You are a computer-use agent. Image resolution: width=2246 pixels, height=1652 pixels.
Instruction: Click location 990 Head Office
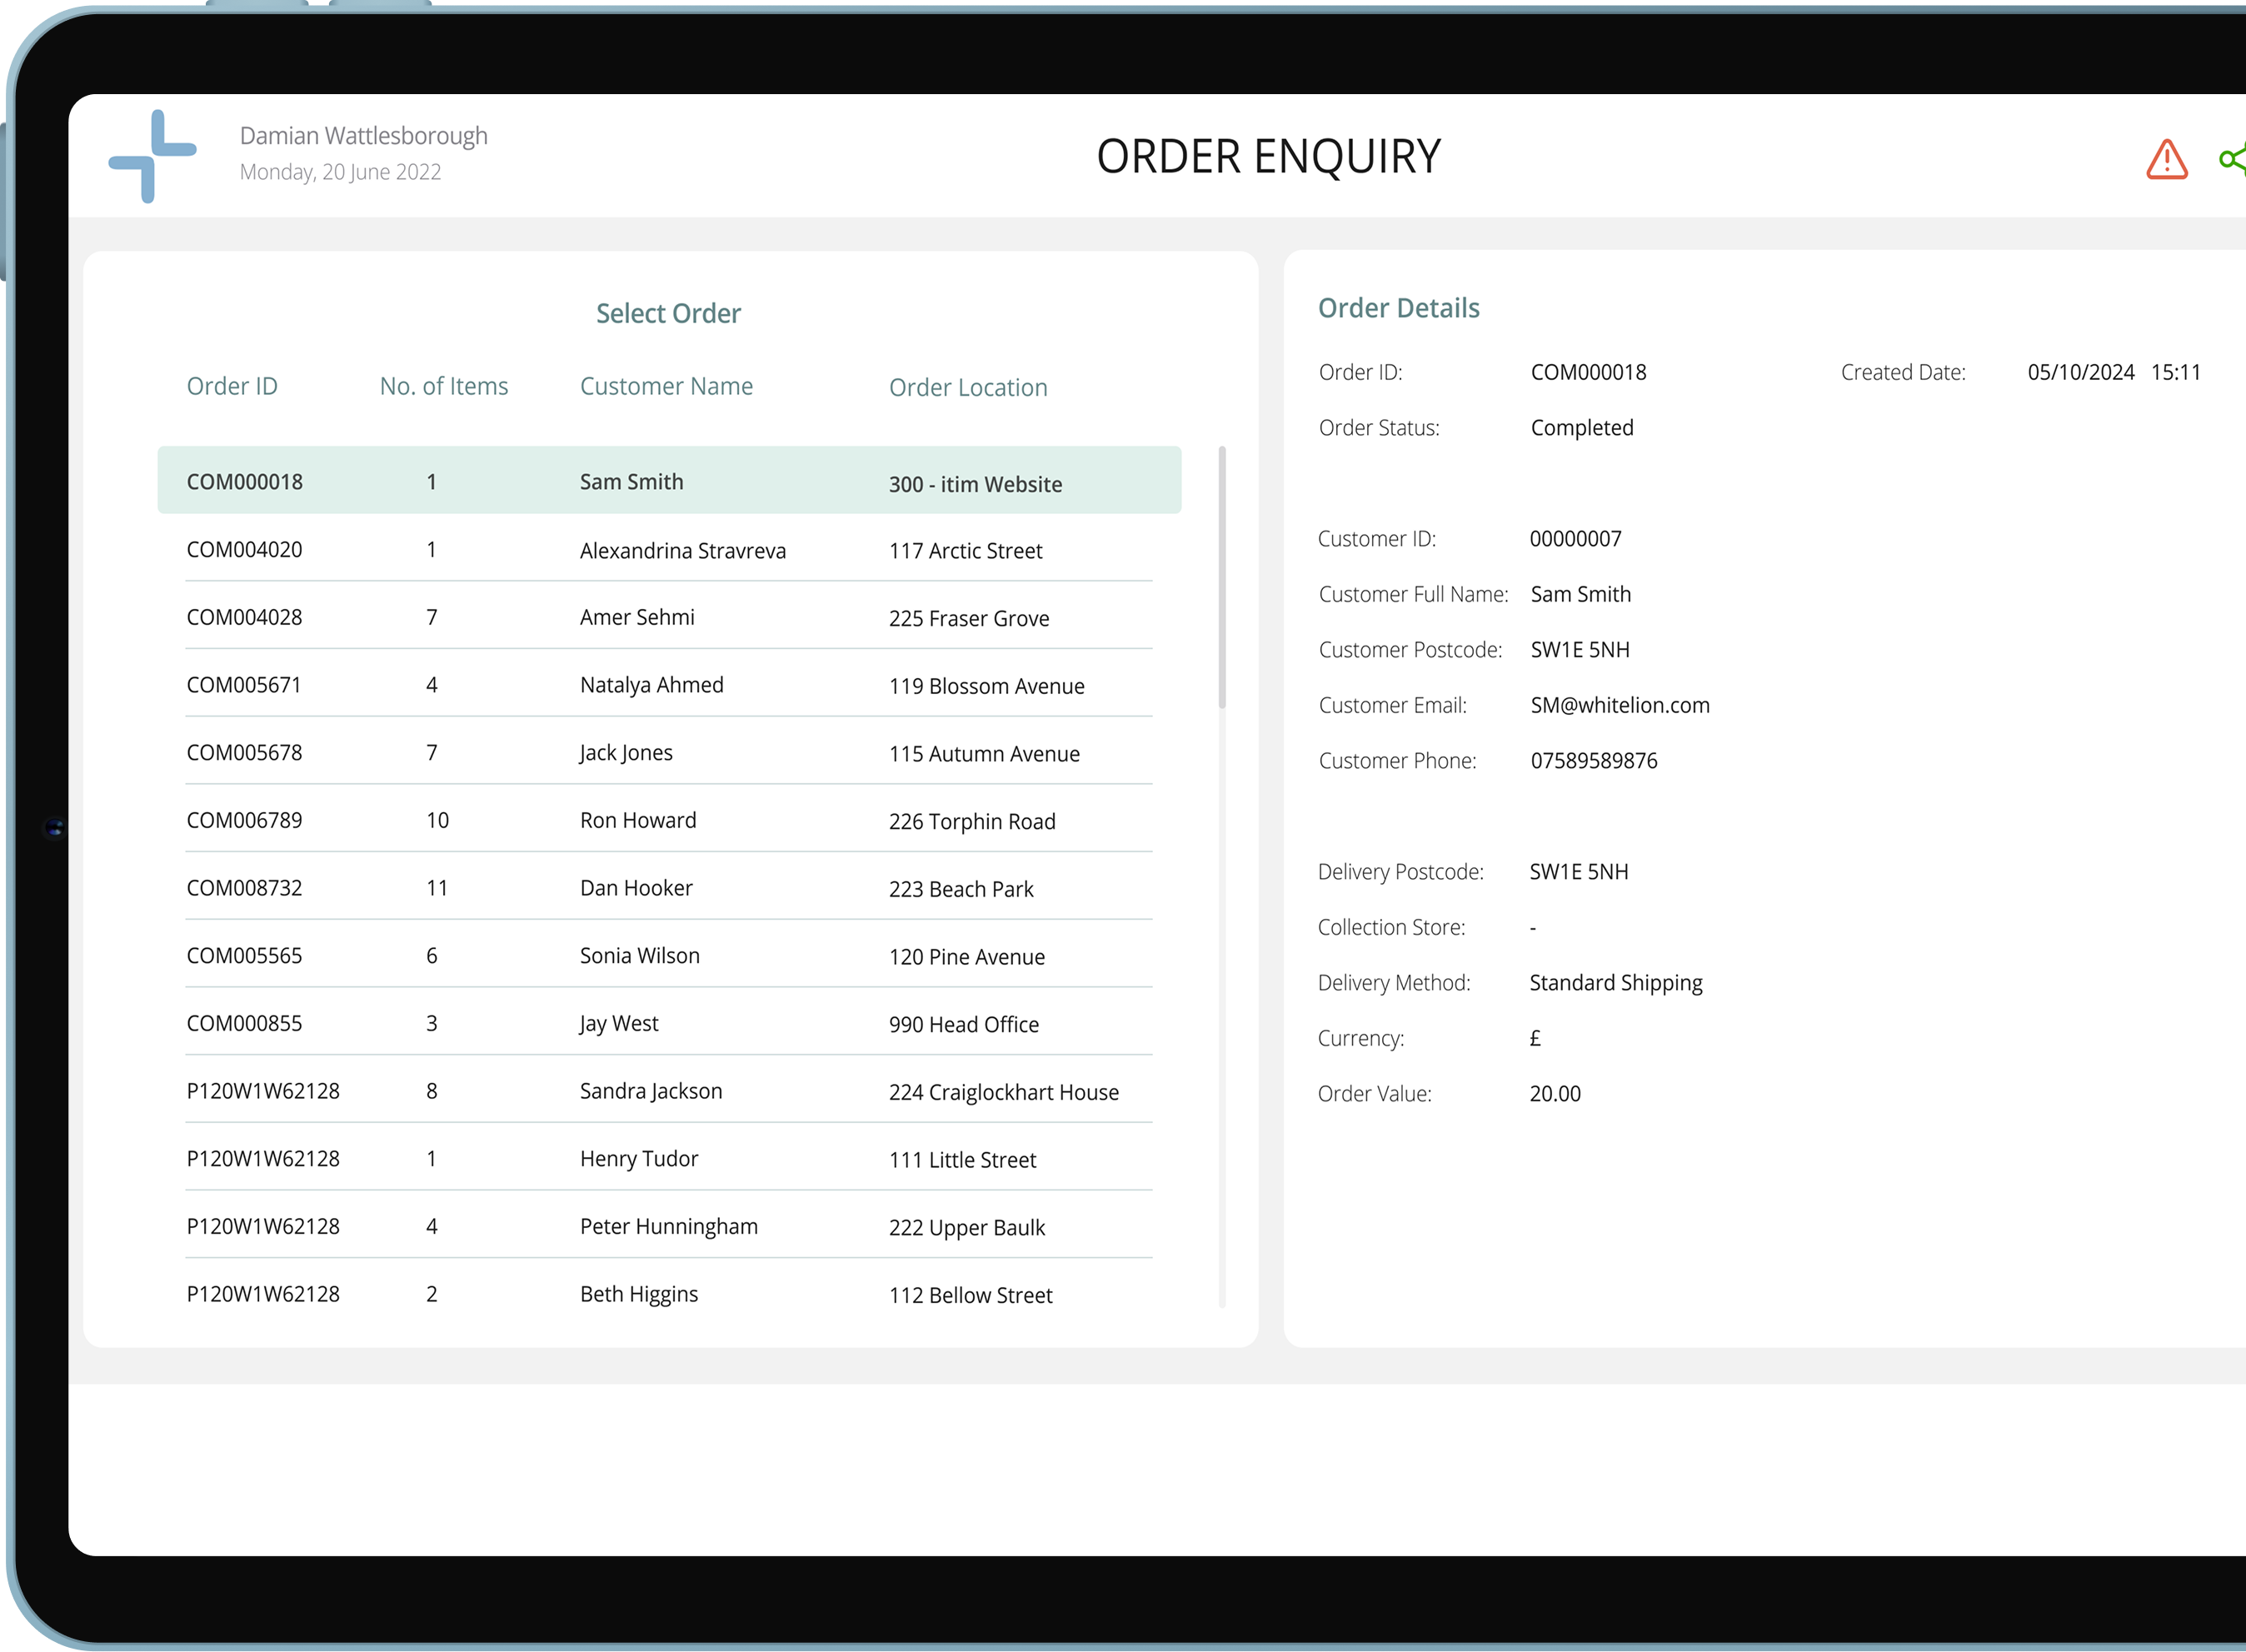click(x=964, y=1024)
